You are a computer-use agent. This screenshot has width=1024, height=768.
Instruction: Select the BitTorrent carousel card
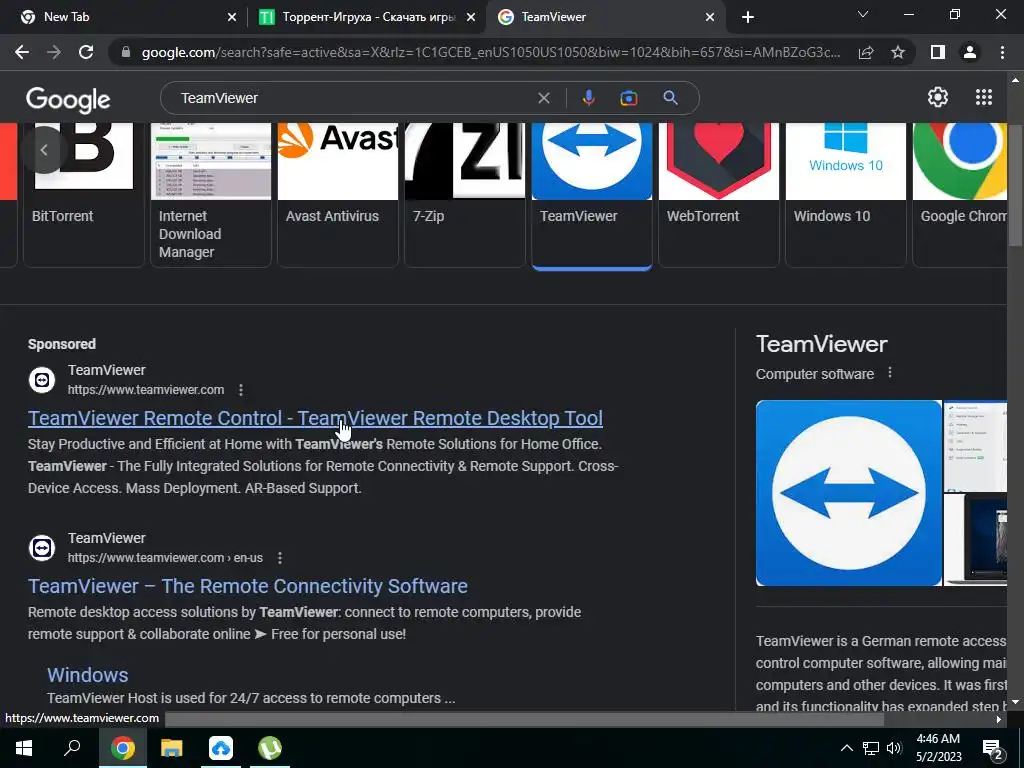tap(84, 195)
